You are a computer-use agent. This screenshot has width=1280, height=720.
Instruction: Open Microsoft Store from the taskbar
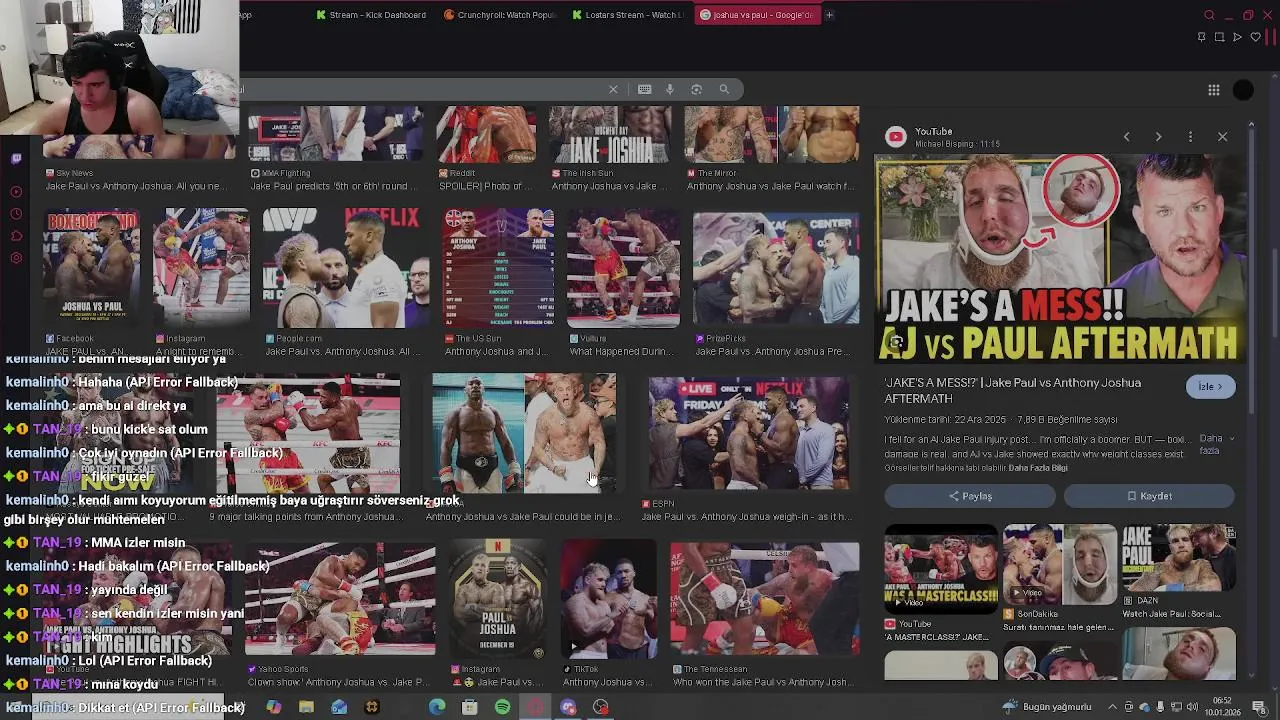click(469, 707)
